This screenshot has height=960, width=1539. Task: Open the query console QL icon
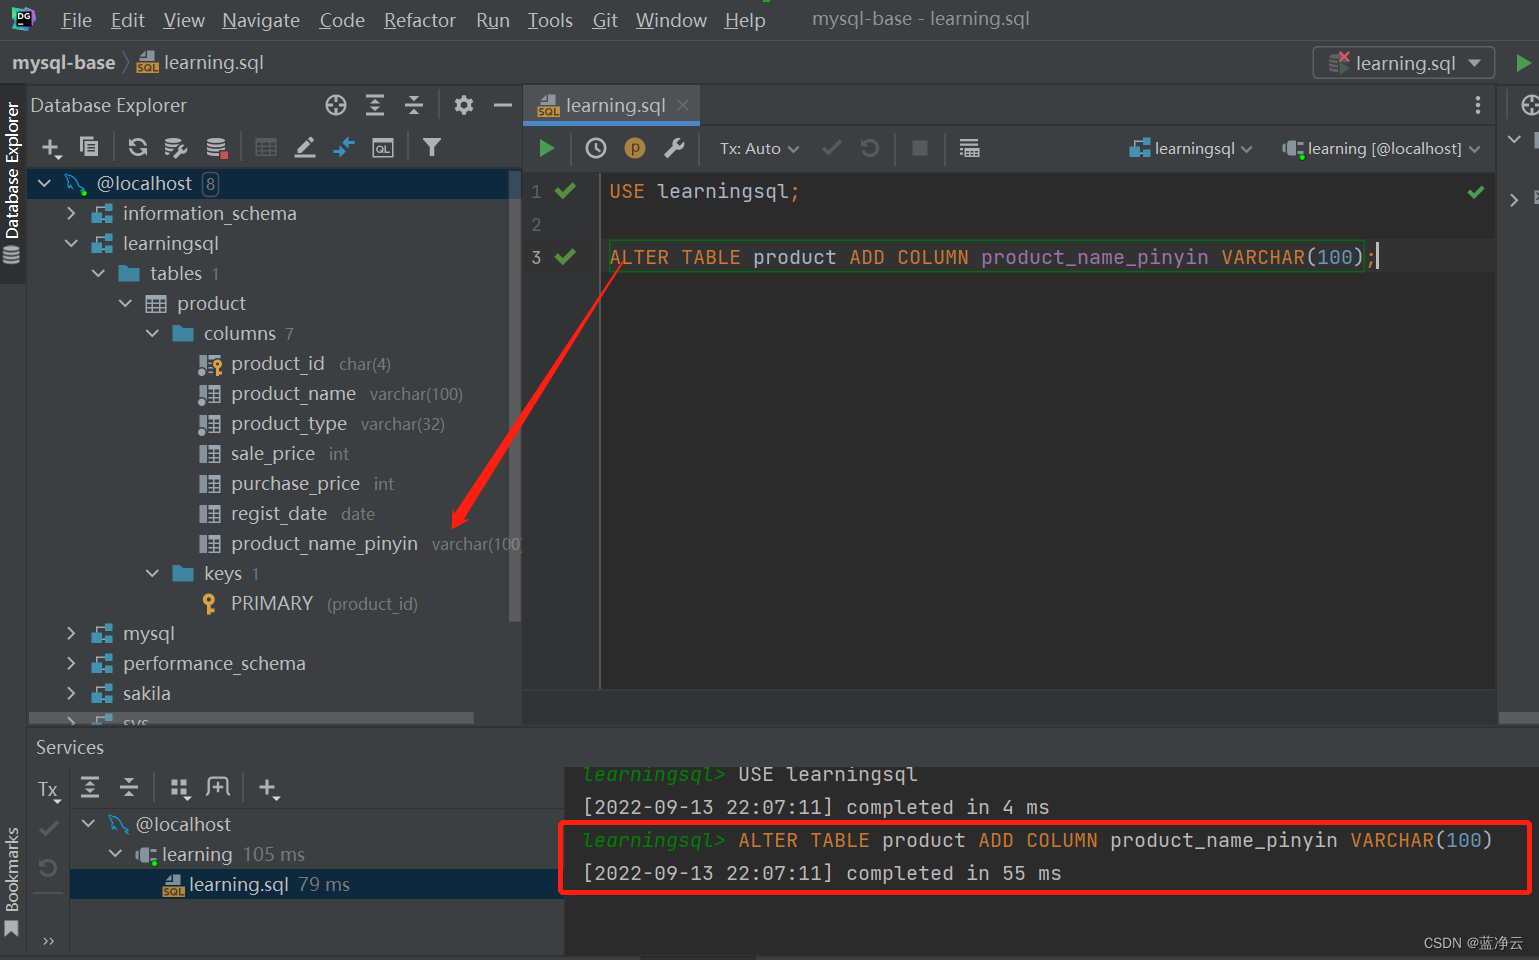[x=383, y=148]
